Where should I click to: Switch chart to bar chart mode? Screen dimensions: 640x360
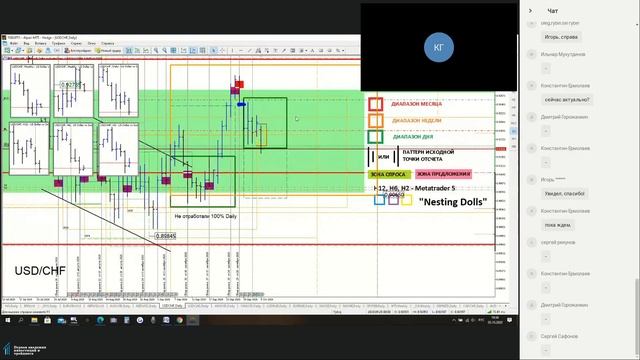pos(129,51)
